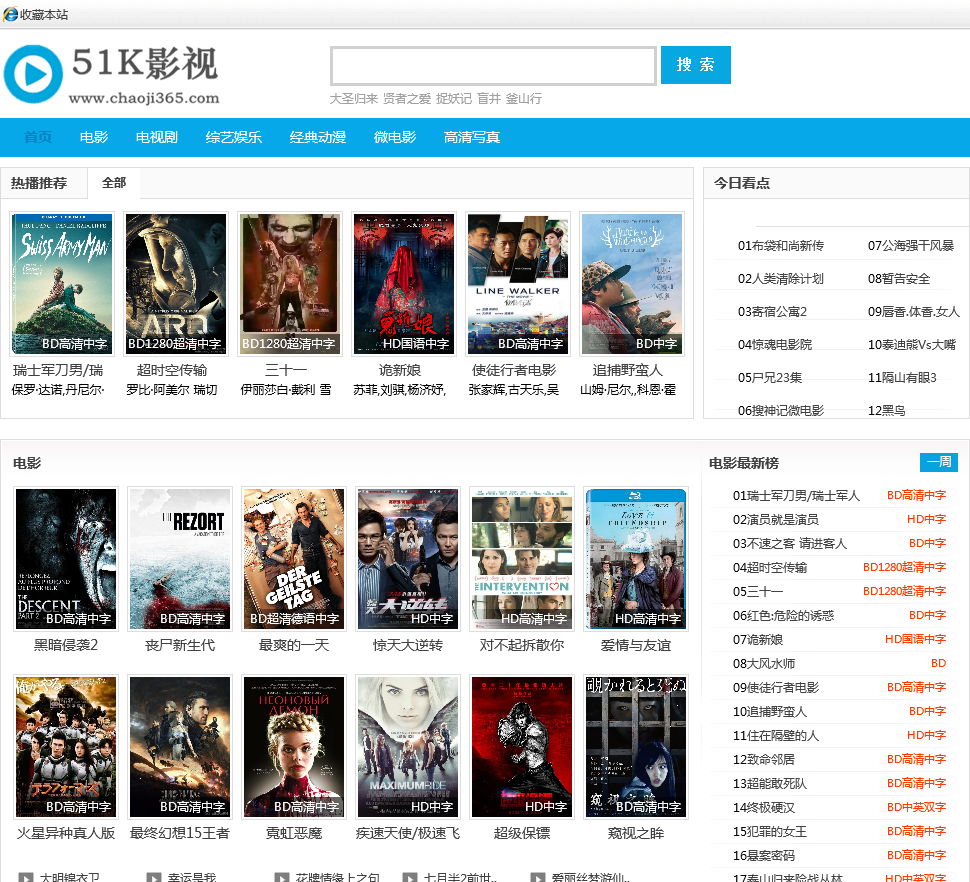Open the 最终幻想15王者 poster
Screen dimensions: 970x882
click(179, 747)
